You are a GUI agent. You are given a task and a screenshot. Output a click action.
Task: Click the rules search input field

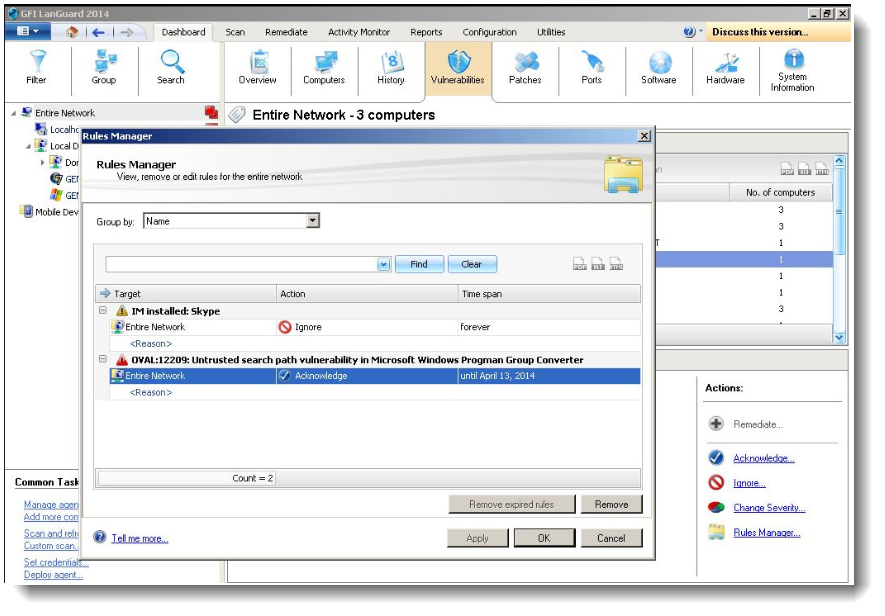240,265
